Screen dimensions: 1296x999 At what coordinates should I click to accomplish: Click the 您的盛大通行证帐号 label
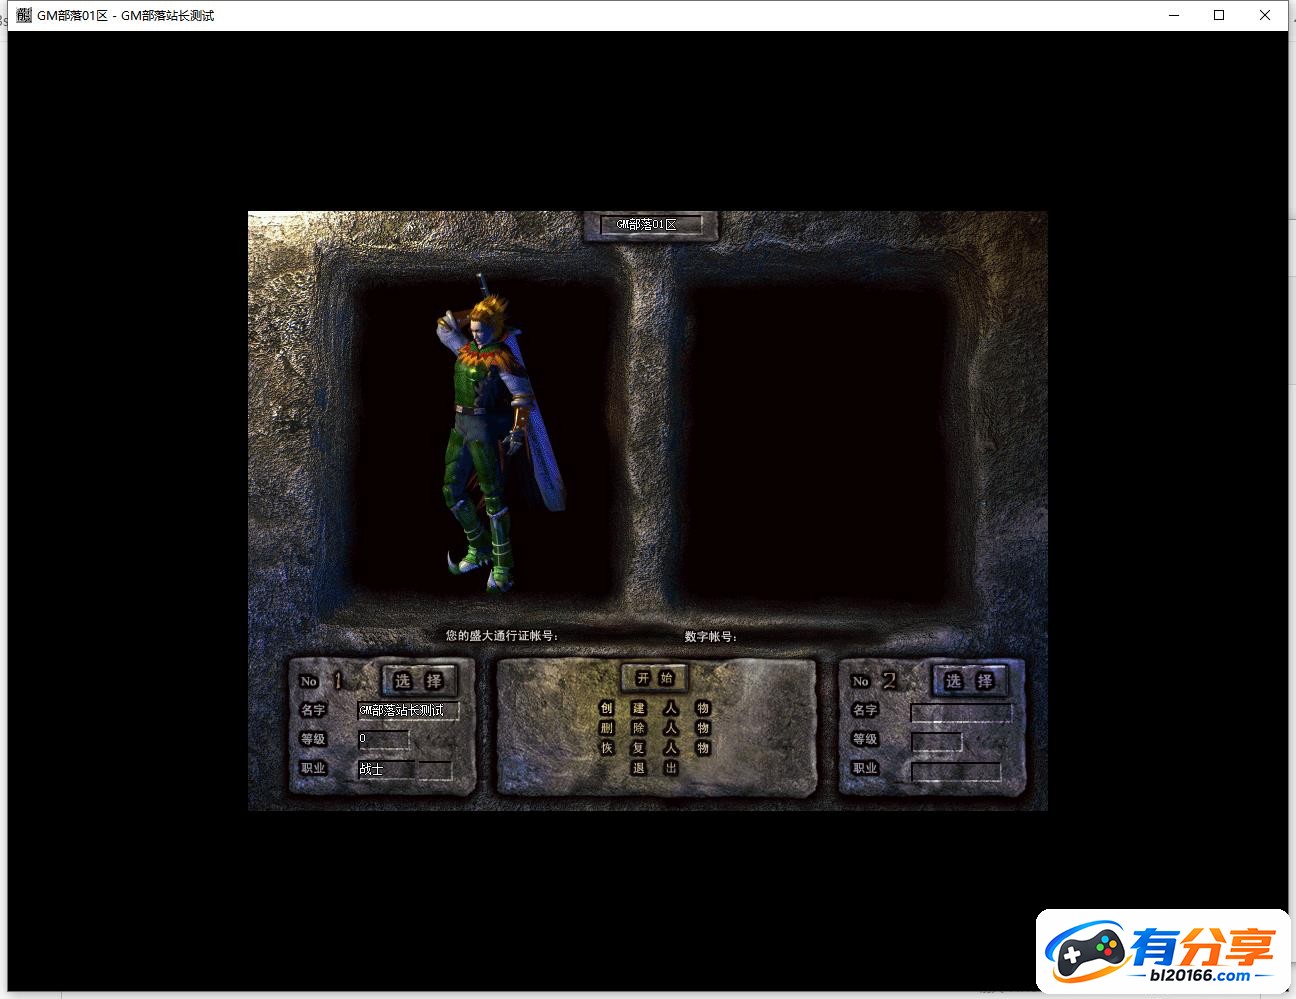point(502,636)
